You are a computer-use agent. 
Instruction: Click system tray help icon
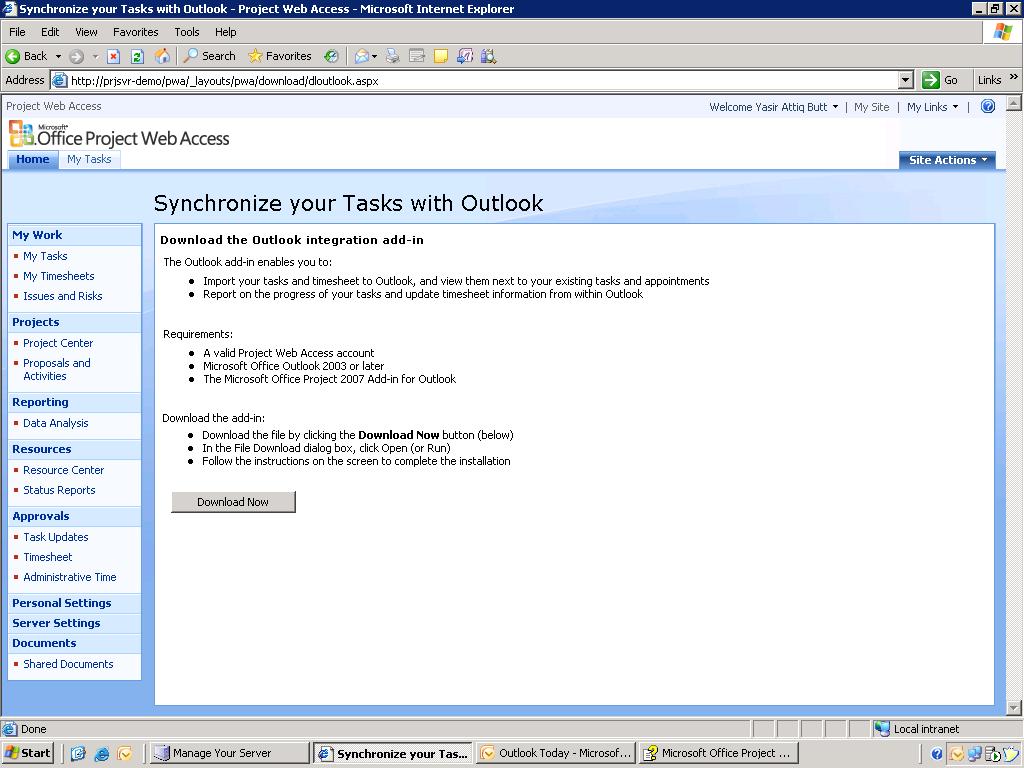tap(936, 754)
